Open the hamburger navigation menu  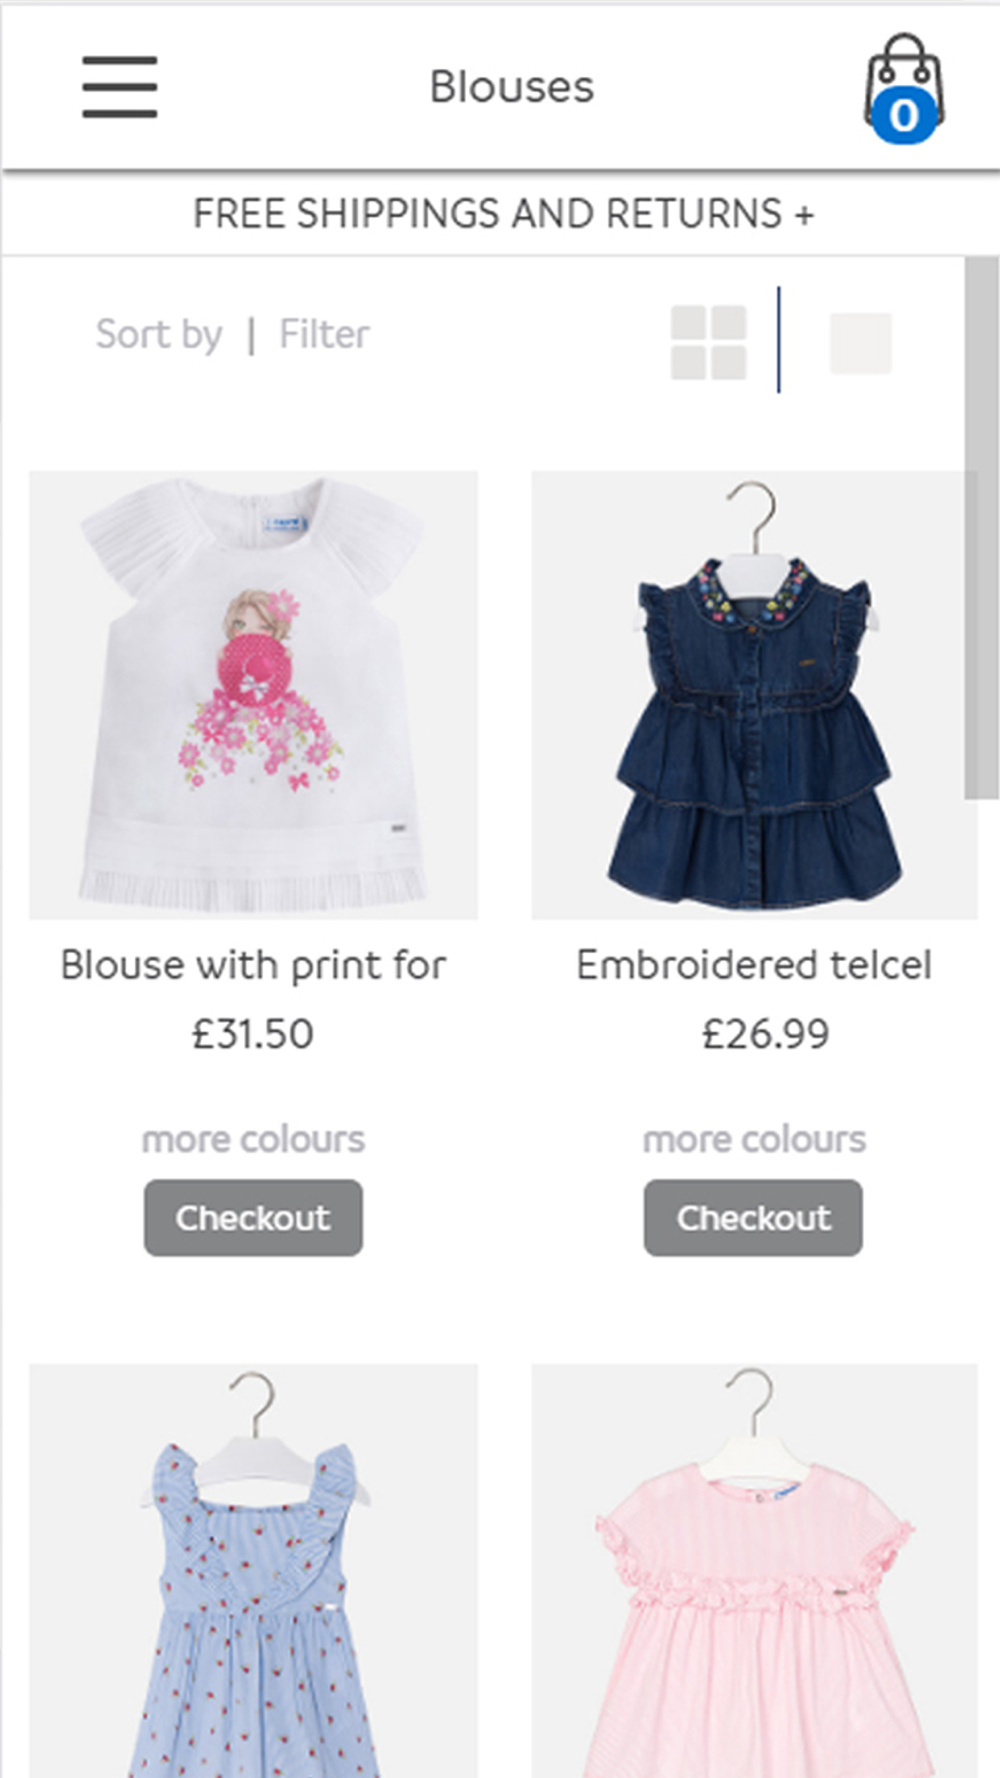pyautogui.click(x=119, y=87)
